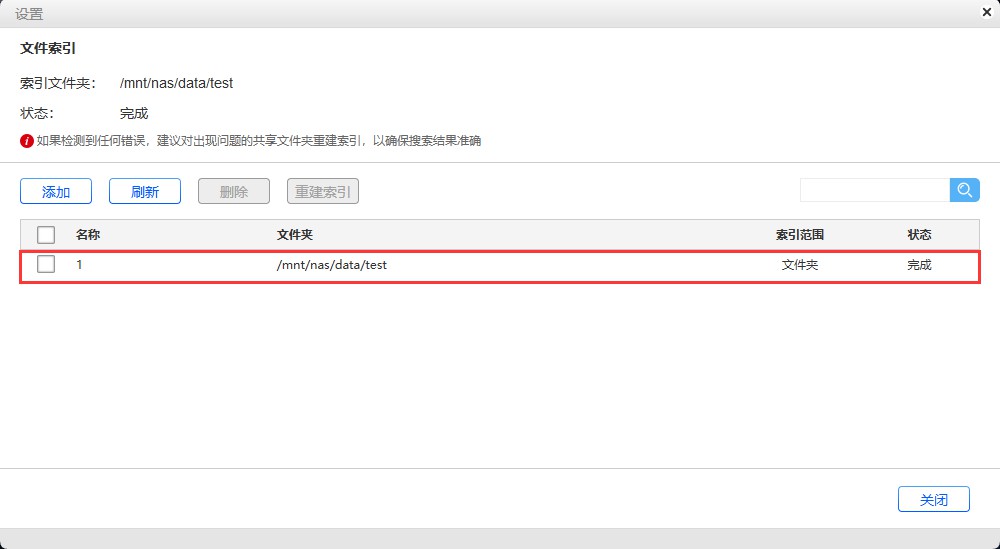Viewport: 1000px width, 549px height.
Task: Click the 重建索引 button
Action: (x=322, y=192)
